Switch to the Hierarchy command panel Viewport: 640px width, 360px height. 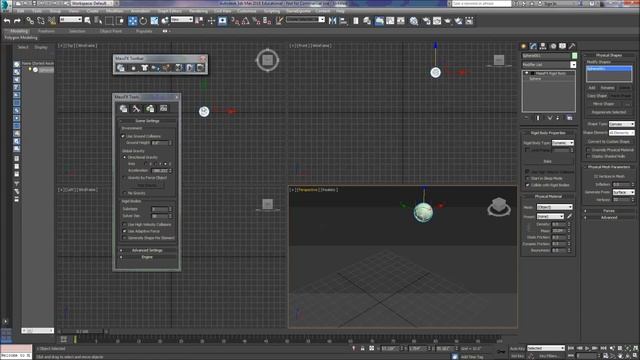pos(543,46)
